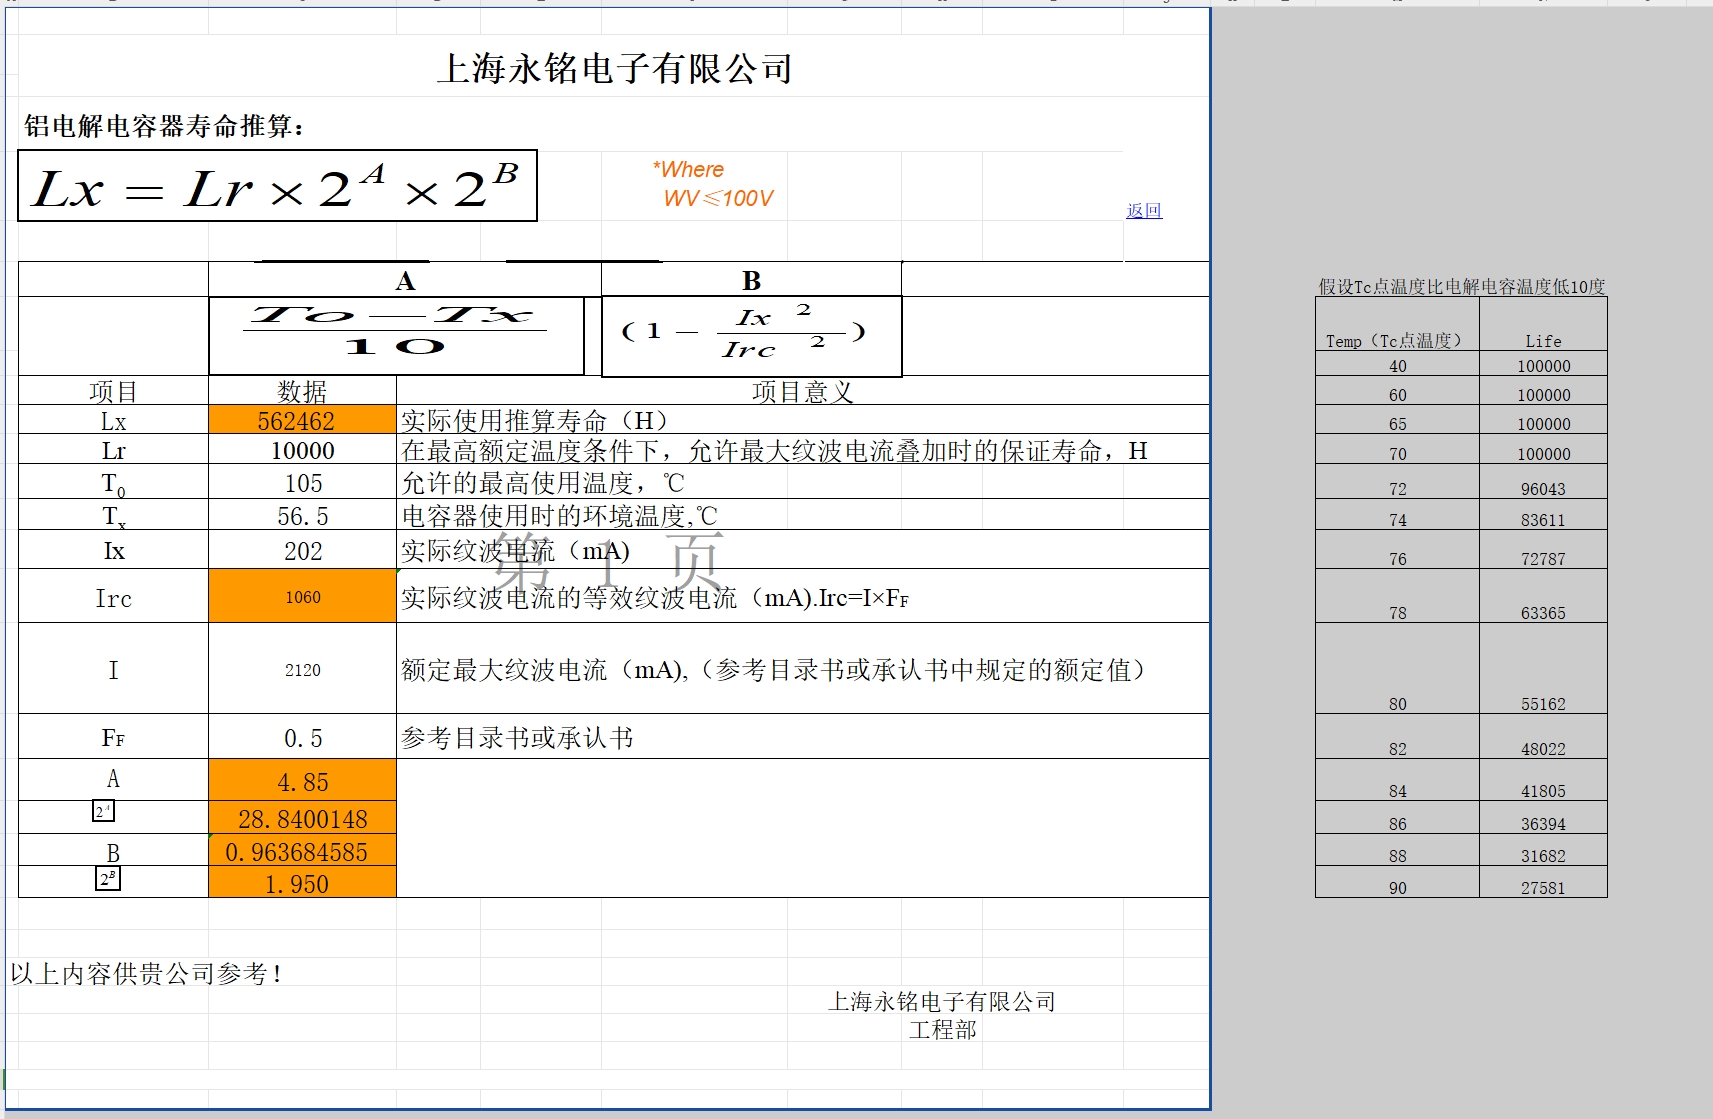Select the note 以上内容供贵公司参考

(146, 973)
